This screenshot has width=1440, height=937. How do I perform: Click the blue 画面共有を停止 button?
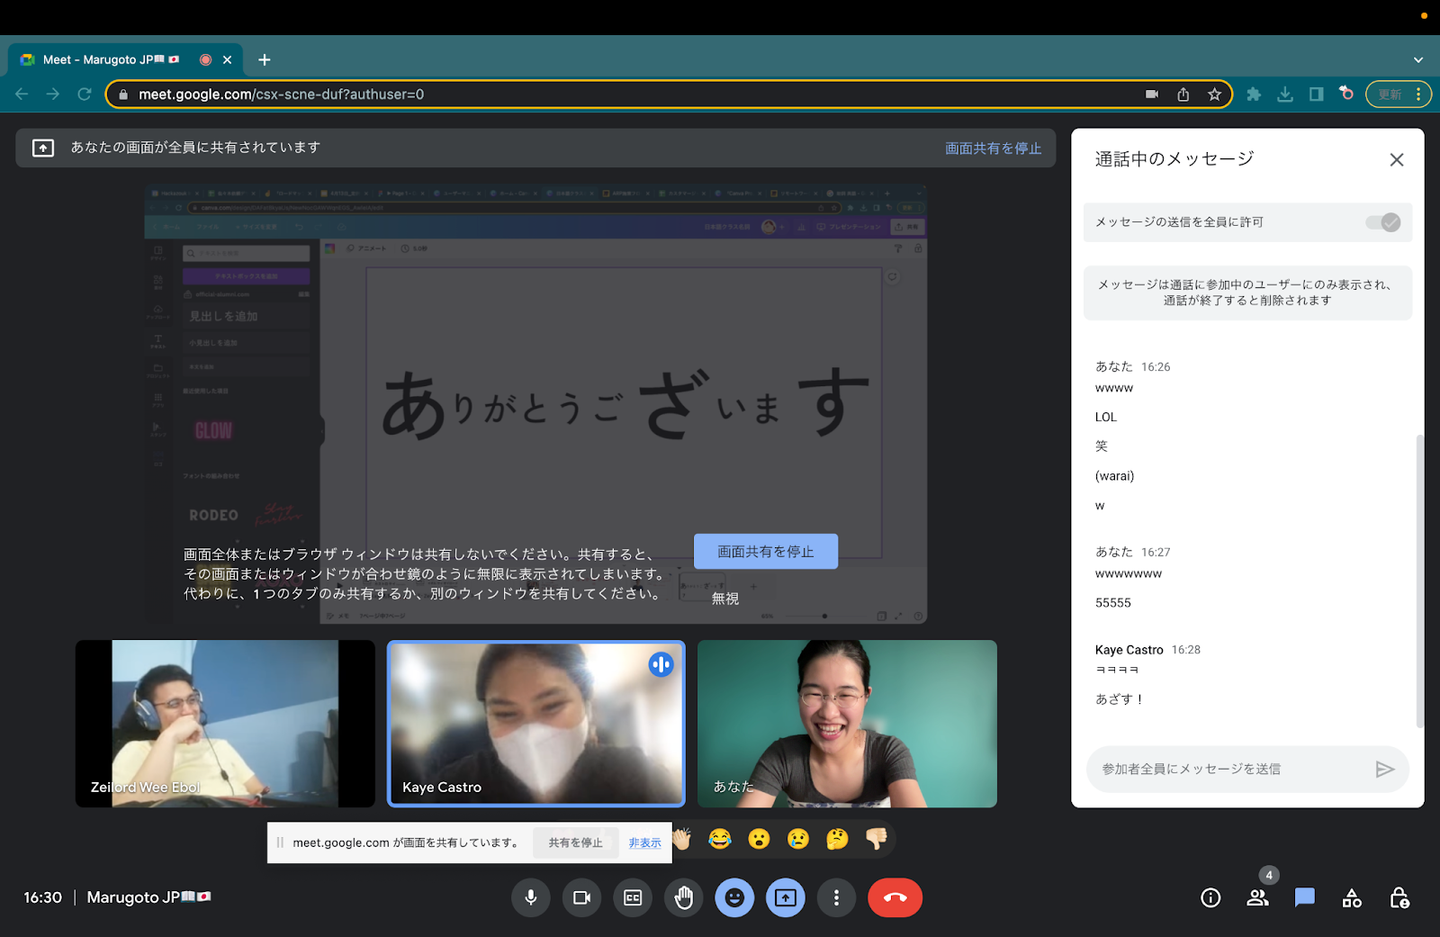[765, 551]
